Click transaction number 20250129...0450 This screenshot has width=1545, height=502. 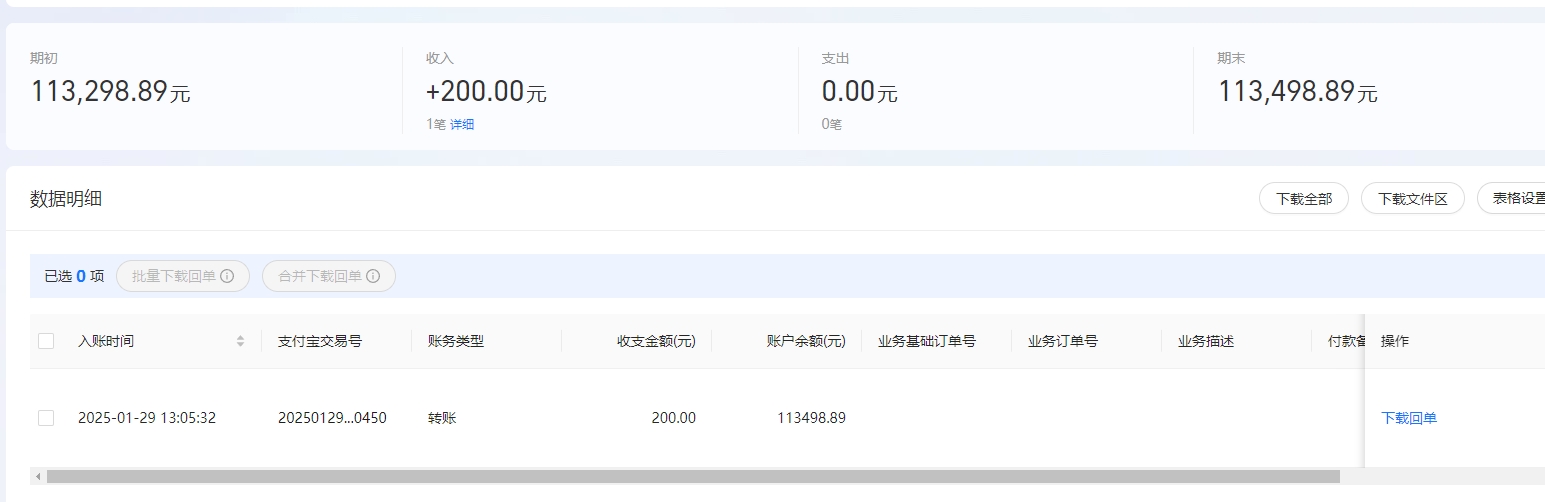[x=332, y=418]
